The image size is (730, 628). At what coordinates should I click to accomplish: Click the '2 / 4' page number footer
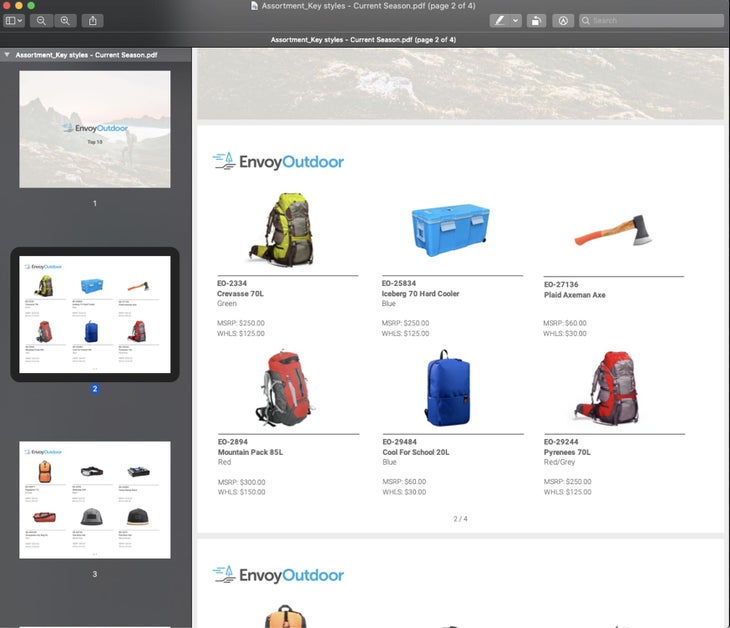[460, 519]
